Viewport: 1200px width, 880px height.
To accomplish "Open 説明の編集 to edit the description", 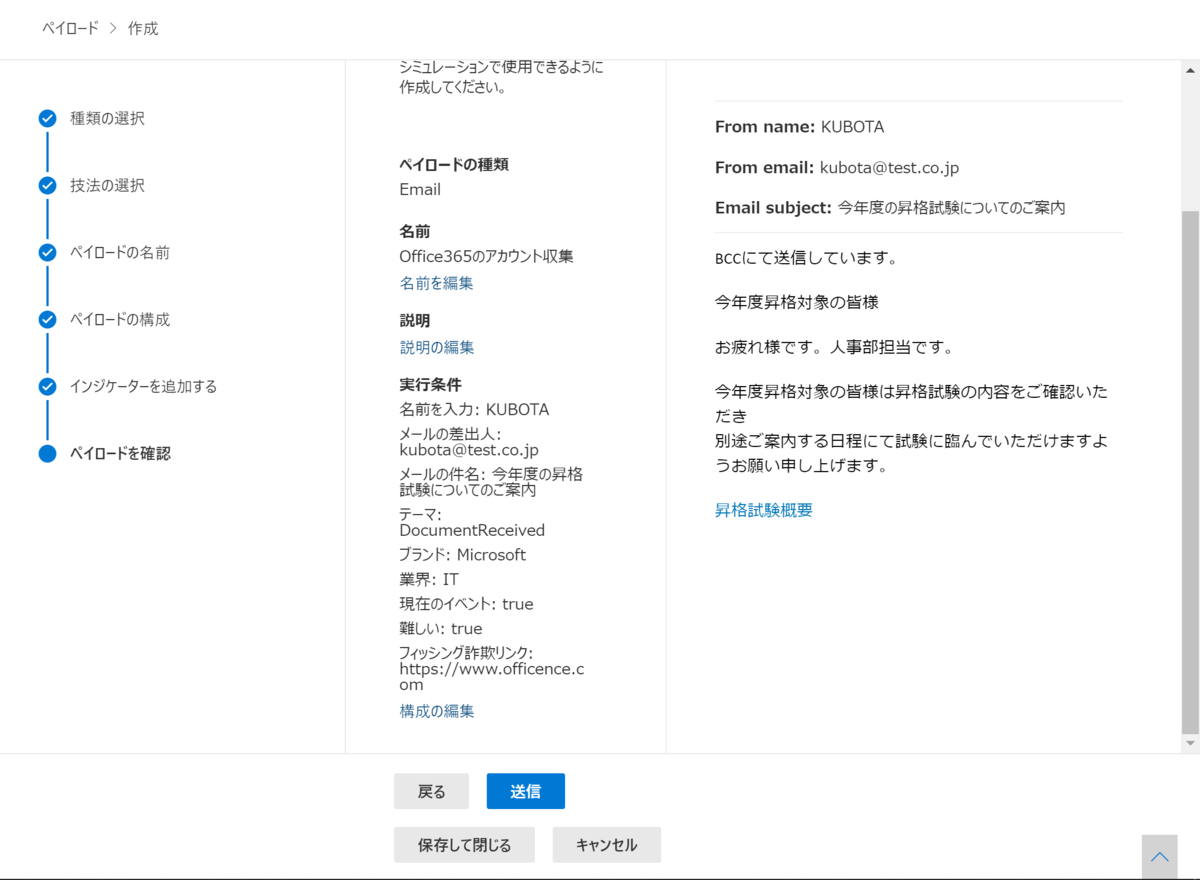I will point(436,347).
